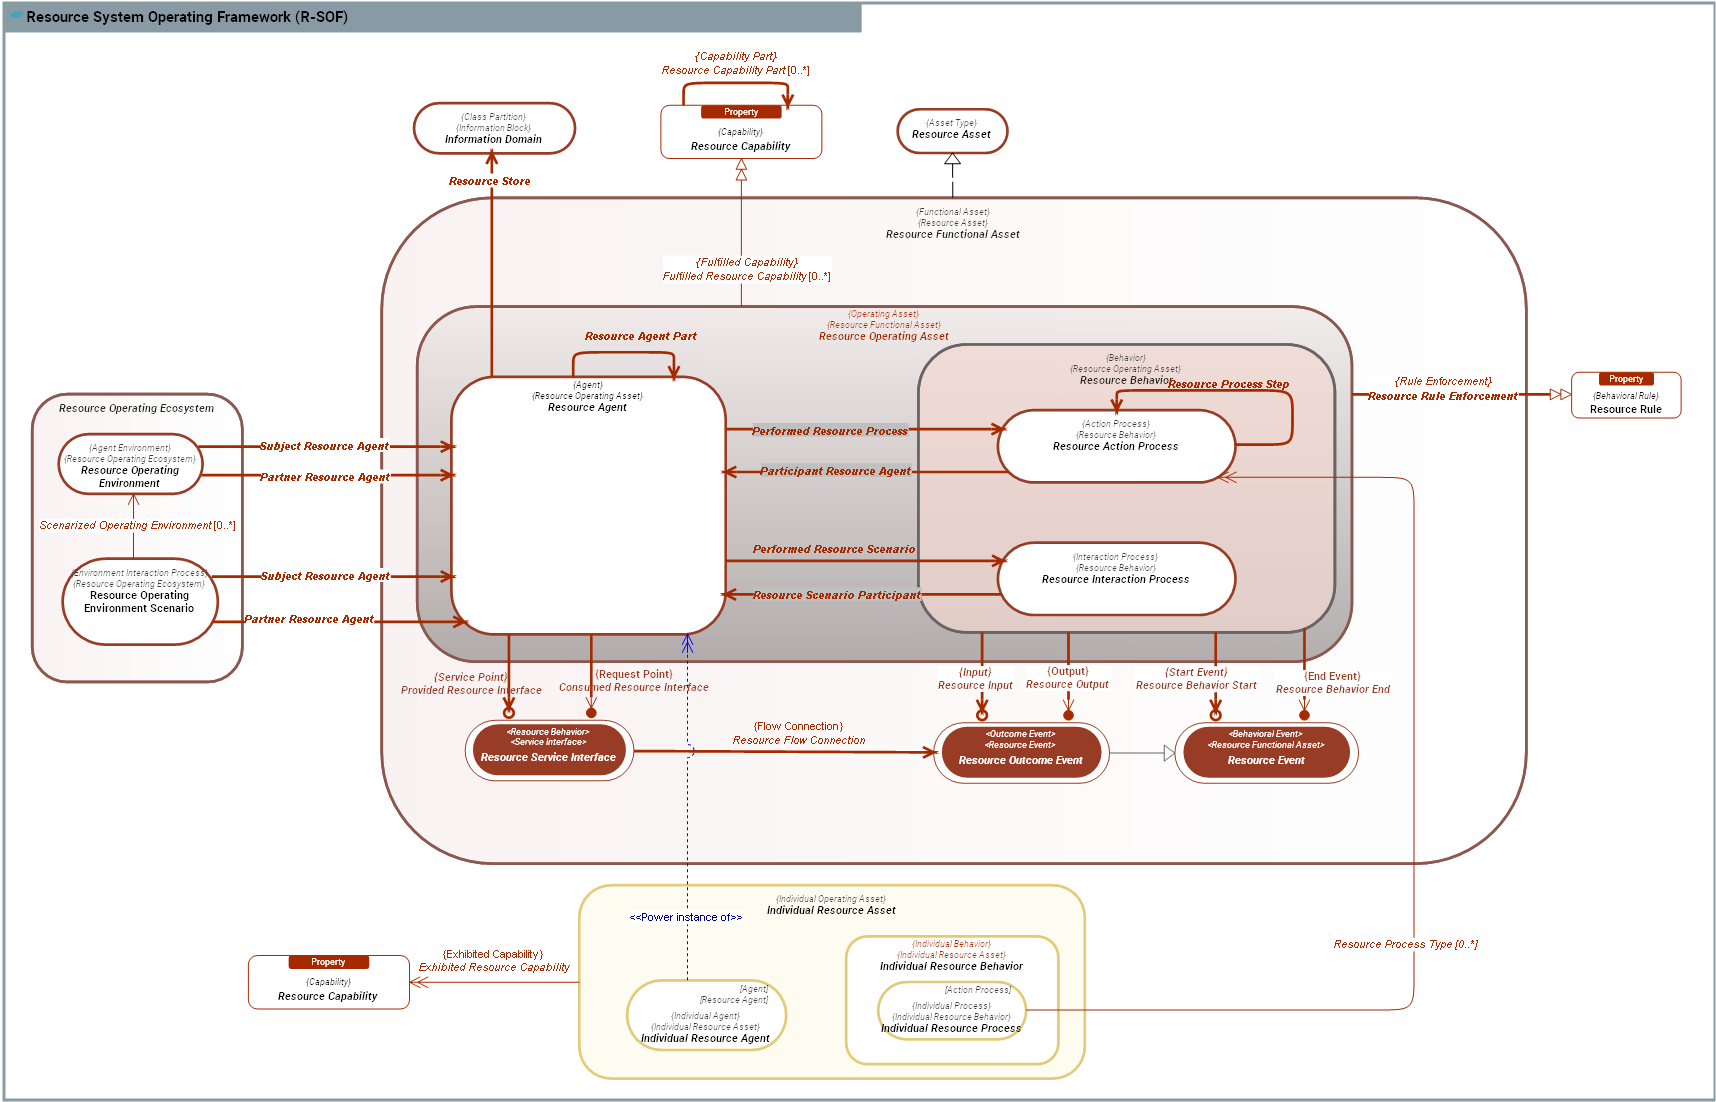Click the Resource Behavior Start event port
The image size is (1716, 1102).
(1215, 717)
